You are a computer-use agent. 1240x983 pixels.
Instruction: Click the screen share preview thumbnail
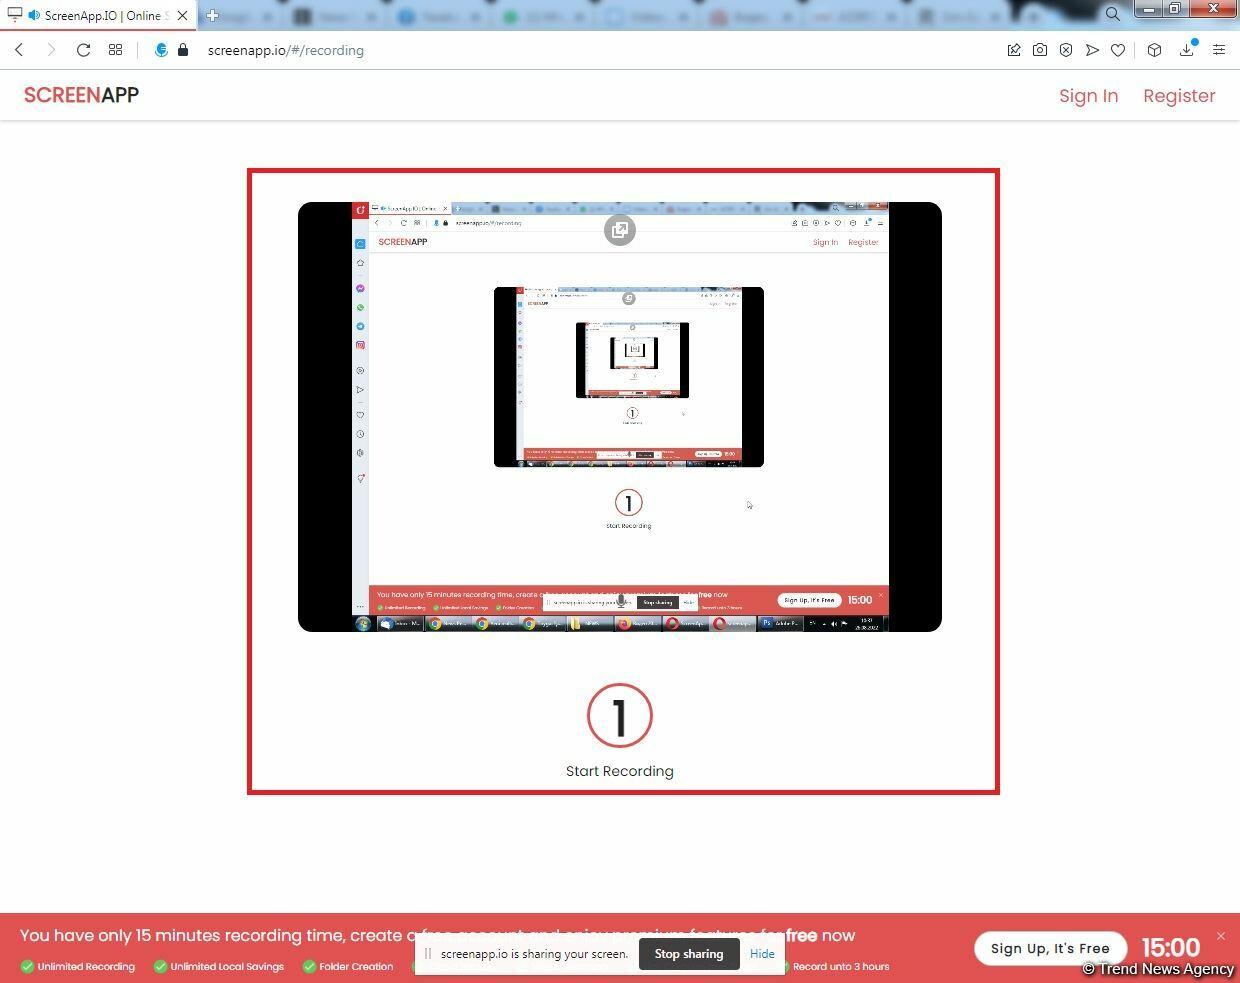coord(620,417)
